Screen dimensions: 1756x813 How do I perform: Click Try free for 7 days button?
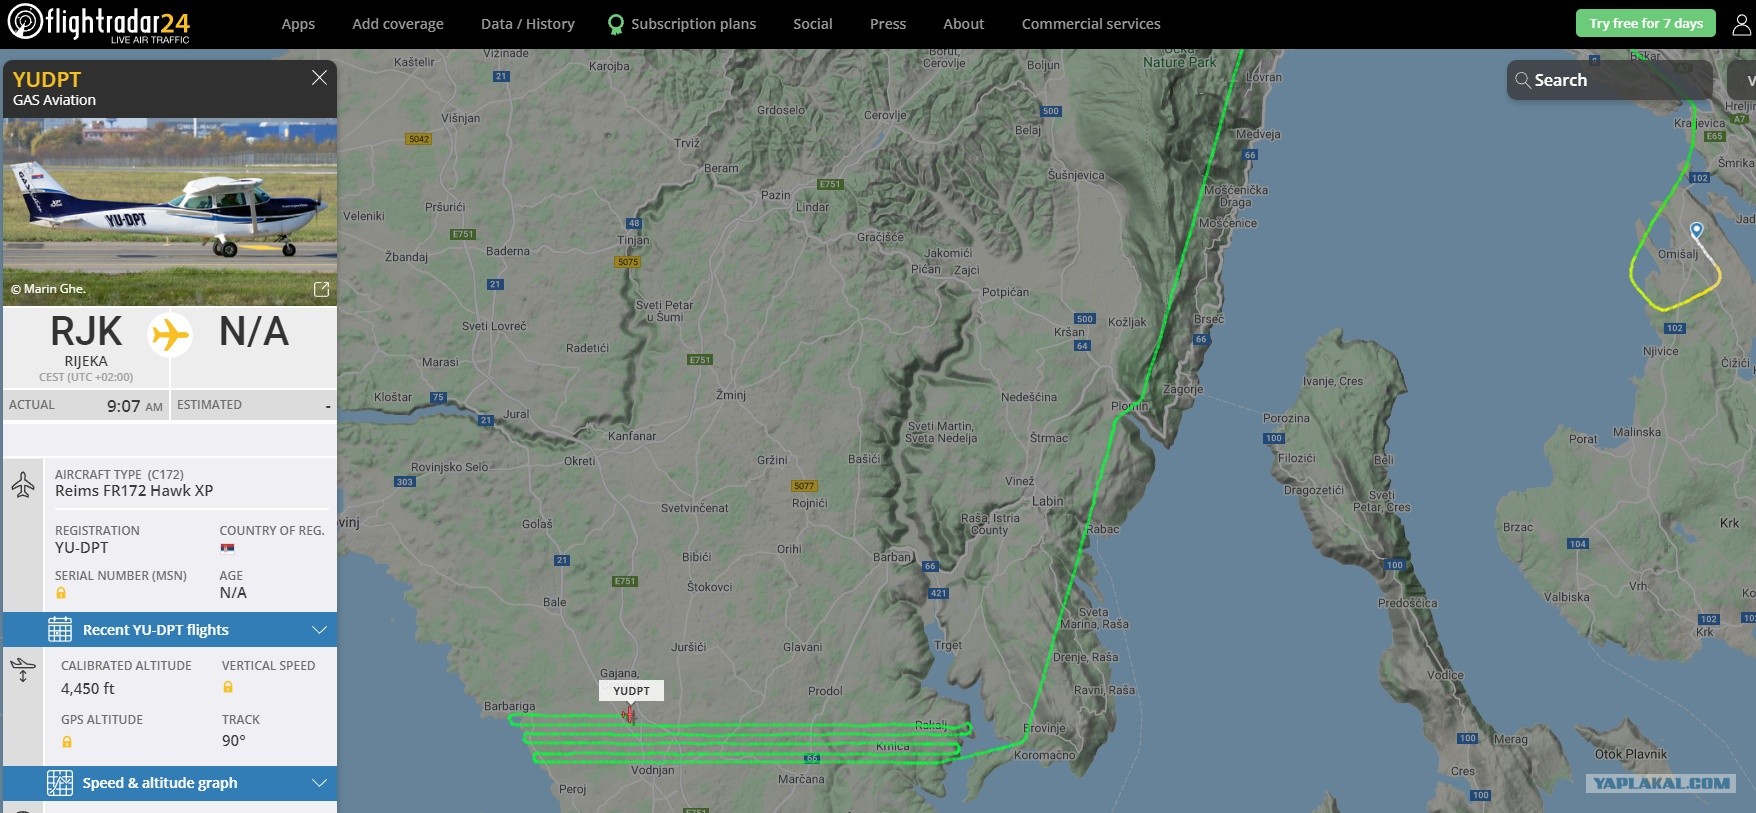pos(1646,23)
